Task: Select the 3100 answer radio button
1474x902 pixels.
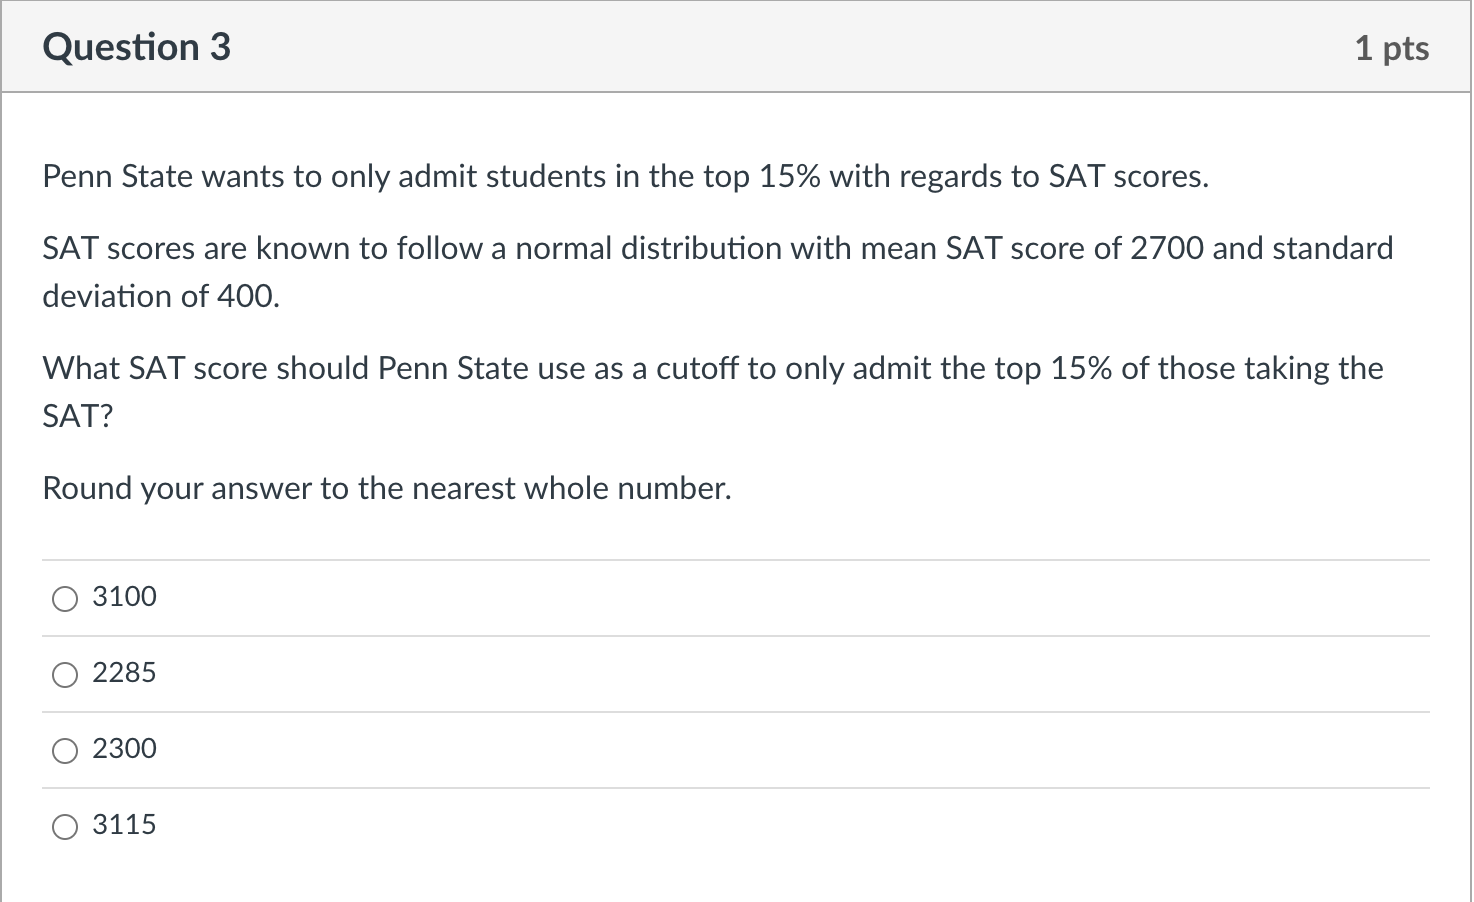Action: coord(65,599)
